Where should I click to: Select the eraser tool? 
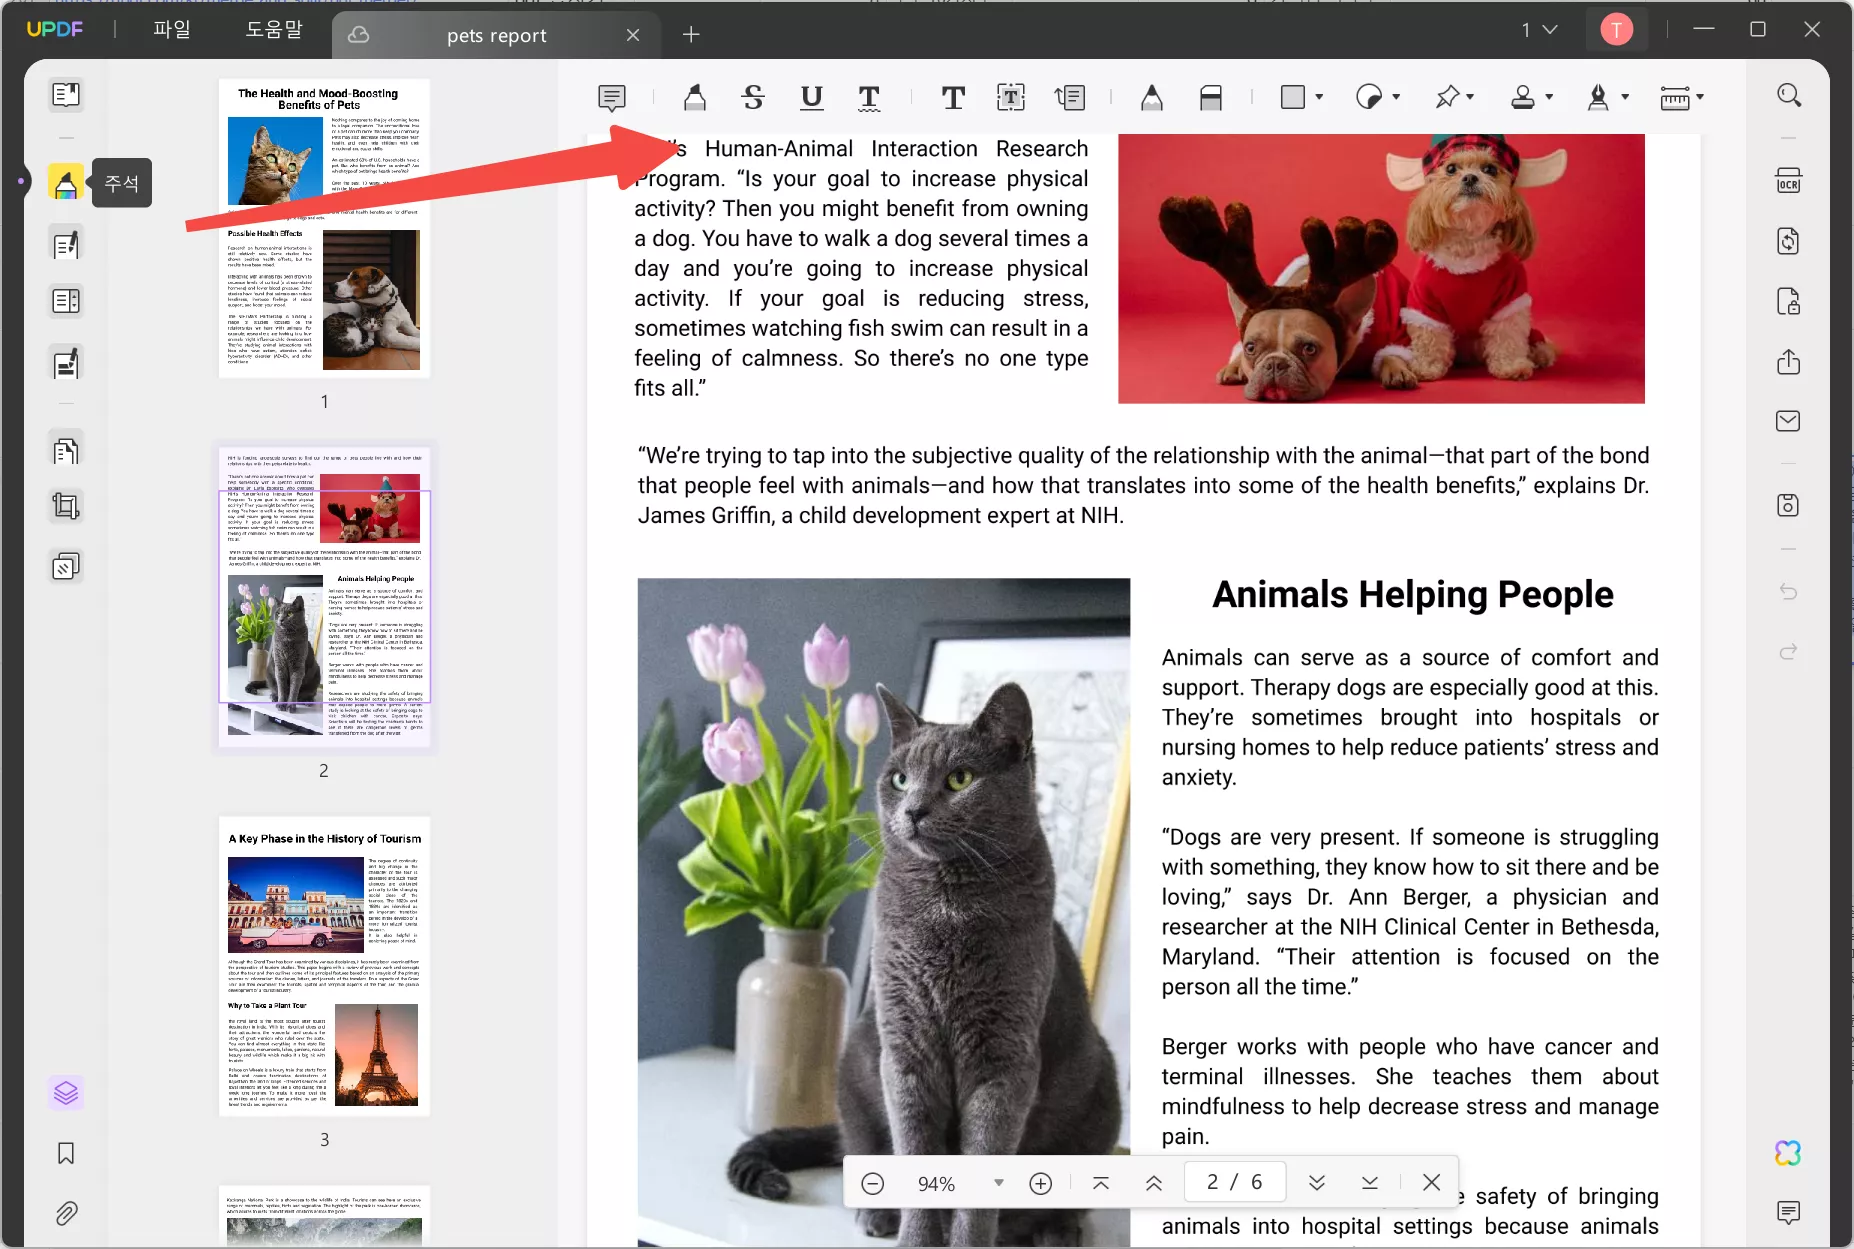(x=1210, y=97)
